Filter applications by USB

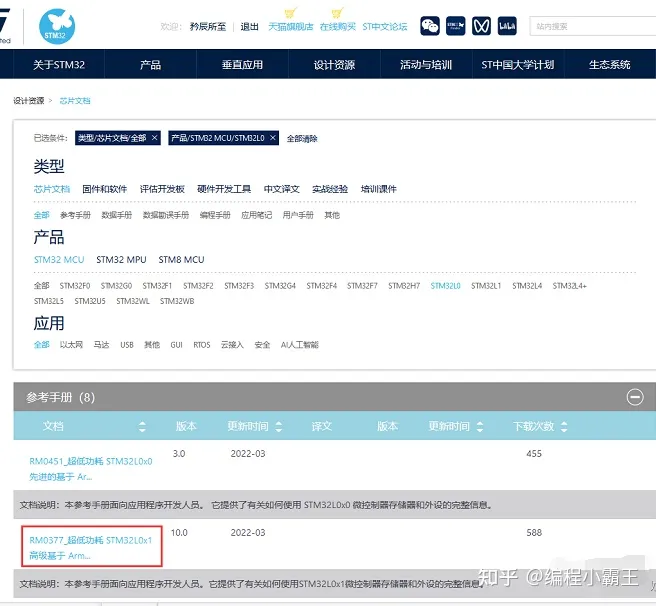127,345
